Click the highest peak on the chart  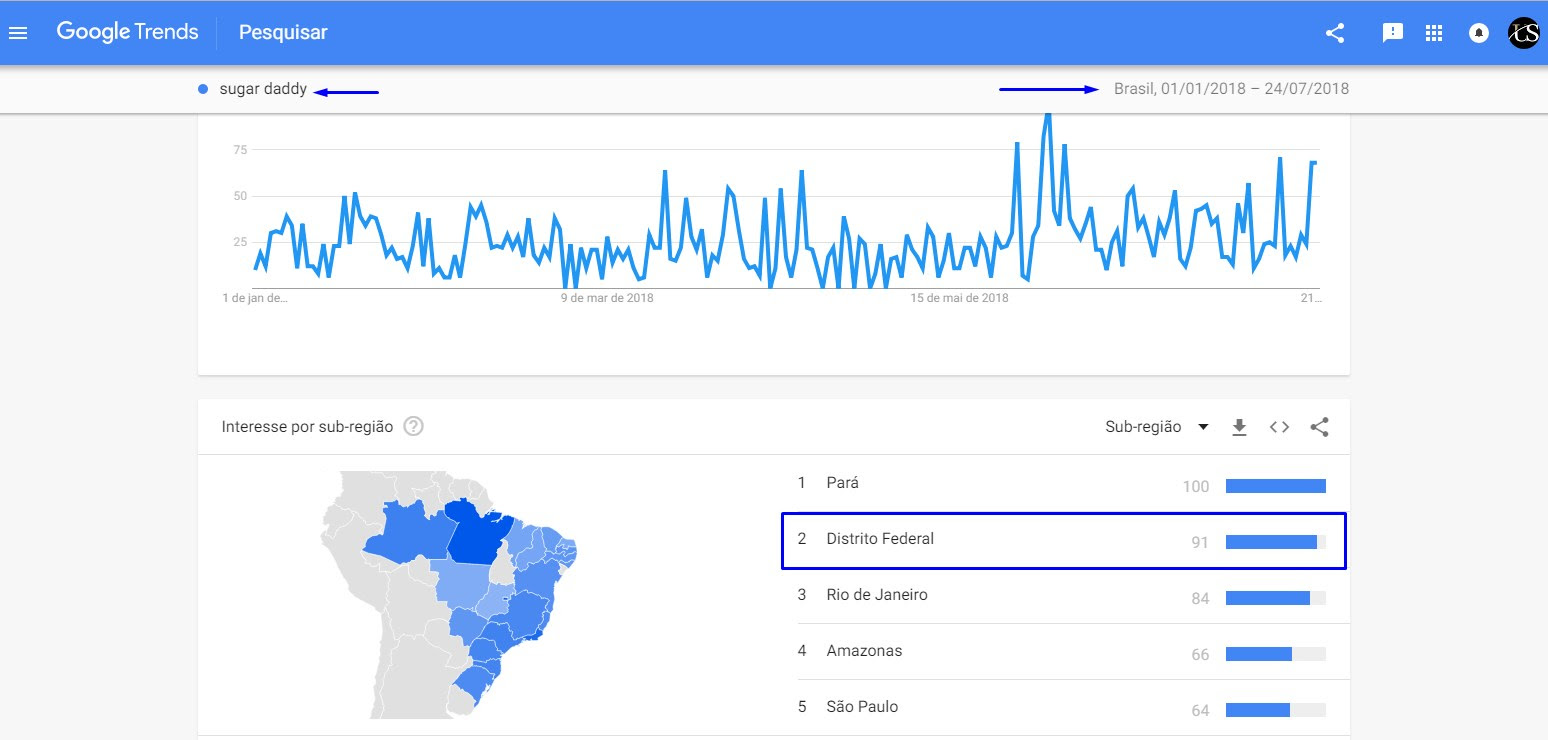1047,116
